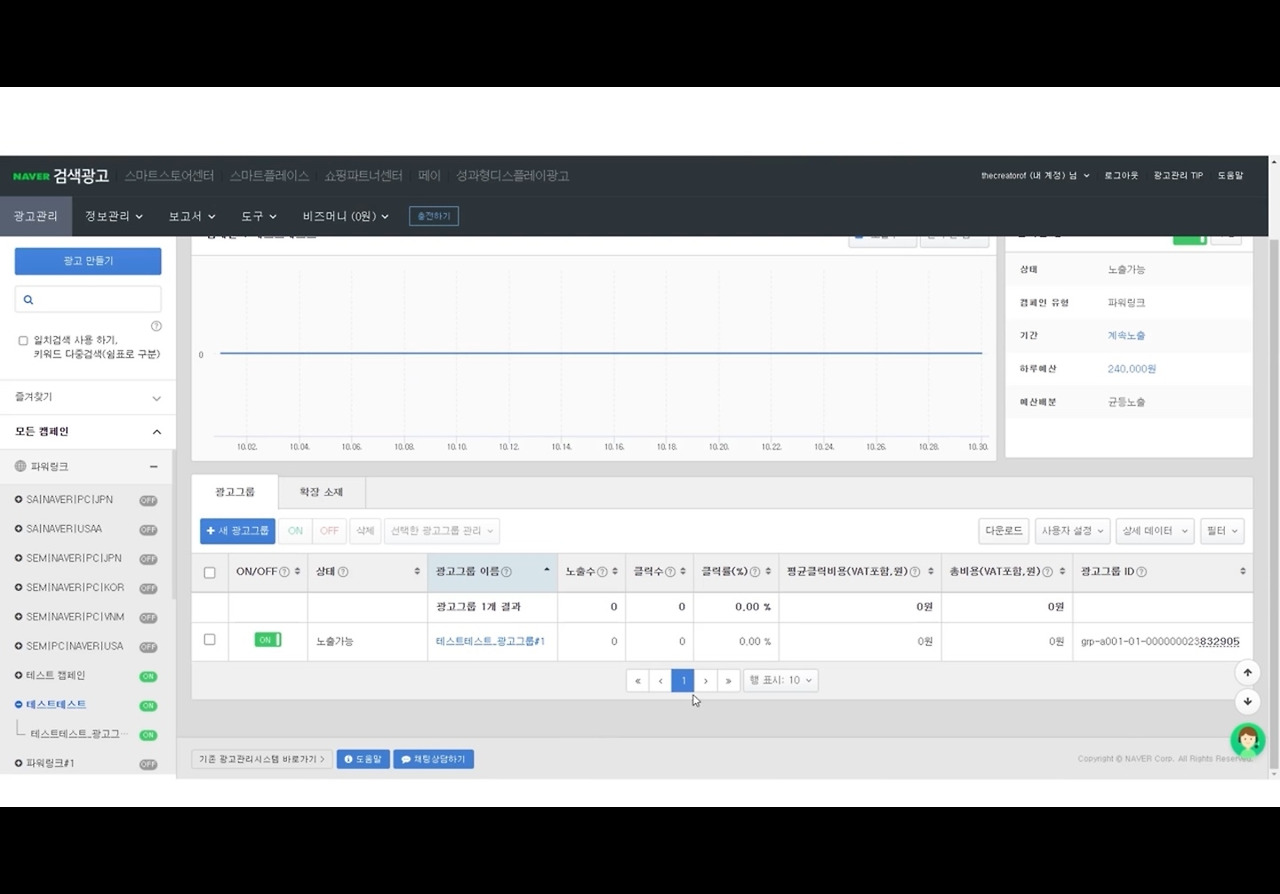
Task: Toggle the ON switch for 테스트테스트_광고그룹#1
Action: tap(267, 640)
